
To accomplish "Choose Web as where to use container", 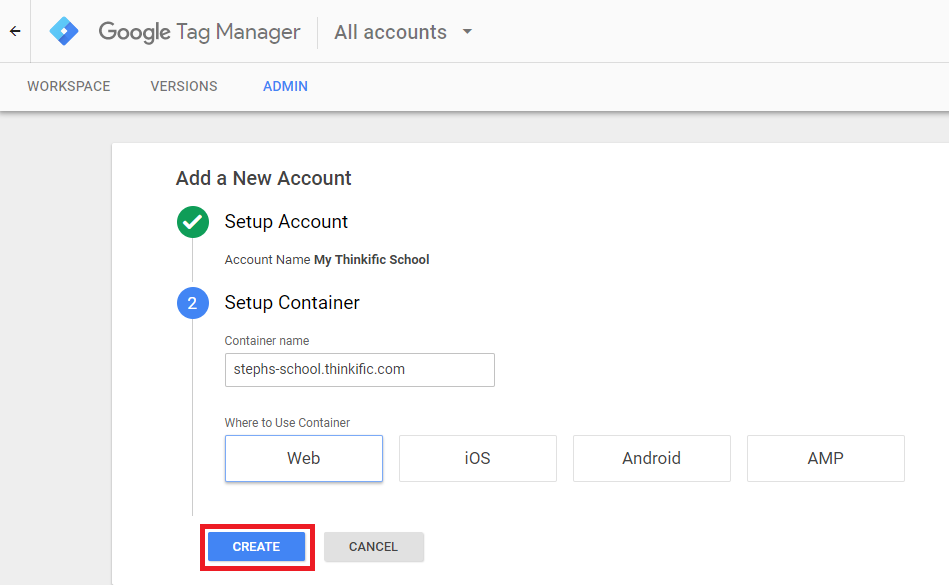I will [303, 458].
